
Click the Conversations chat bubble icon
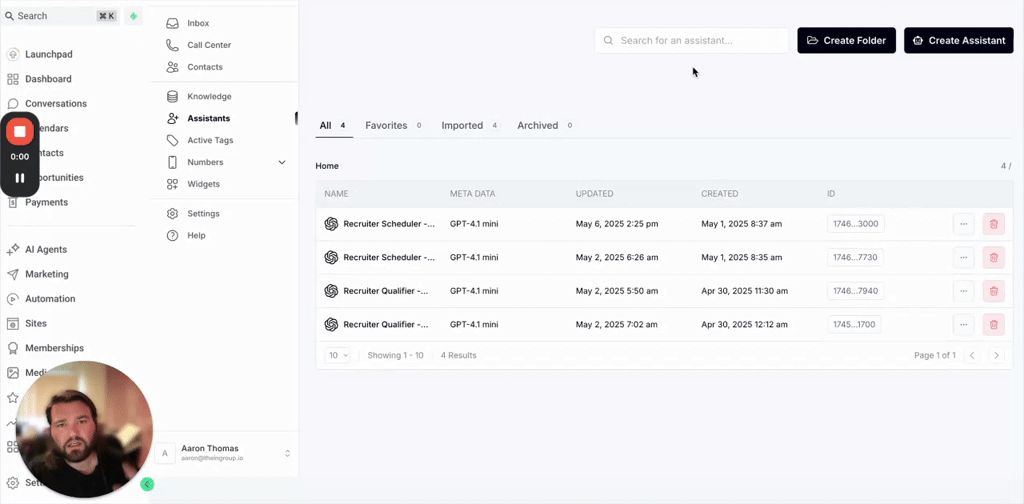12,104
